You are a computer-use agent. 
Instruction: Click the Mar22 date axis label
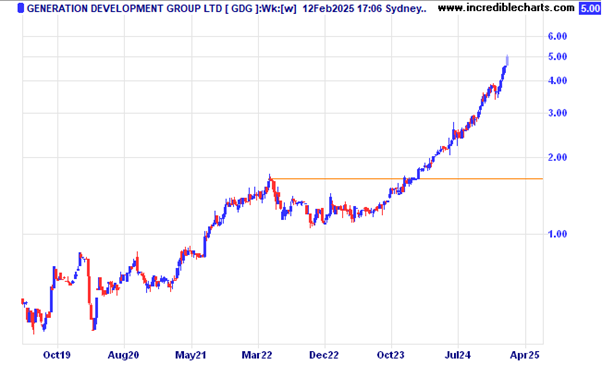pyautogui.click(x=257, y=355)
